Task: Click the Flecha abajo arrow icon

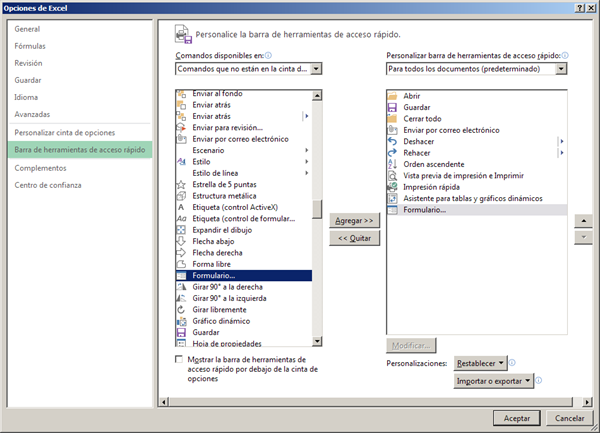Action: 181,241
